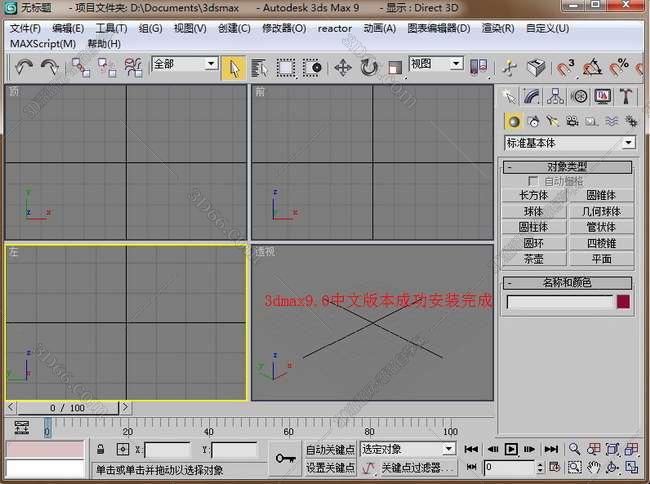Activate the Select and Rotate tool
The width and height of the screenshot is (650, 484).
tap(369, 68)
